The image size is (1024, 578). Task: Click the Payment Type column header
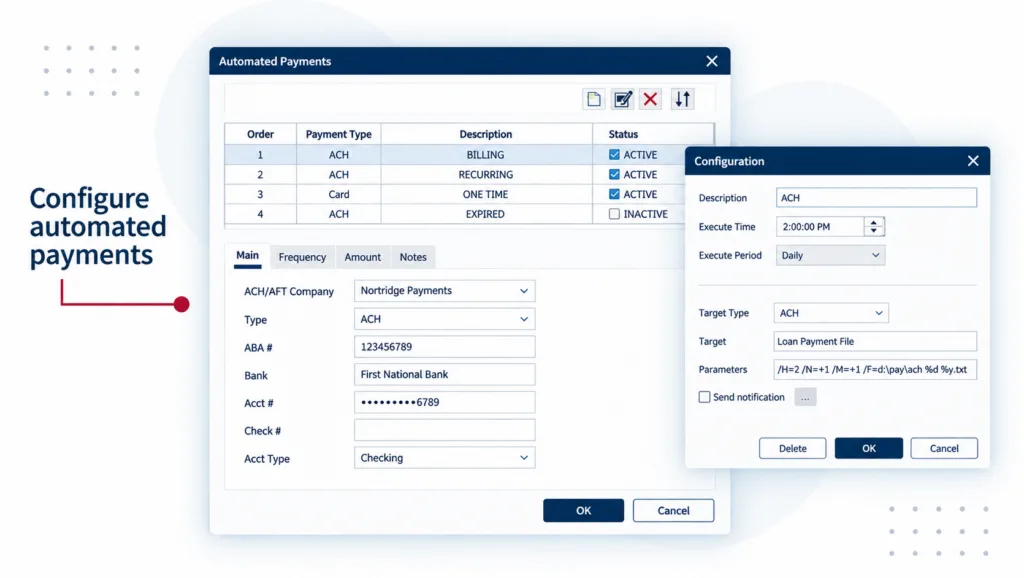[338, 134]
